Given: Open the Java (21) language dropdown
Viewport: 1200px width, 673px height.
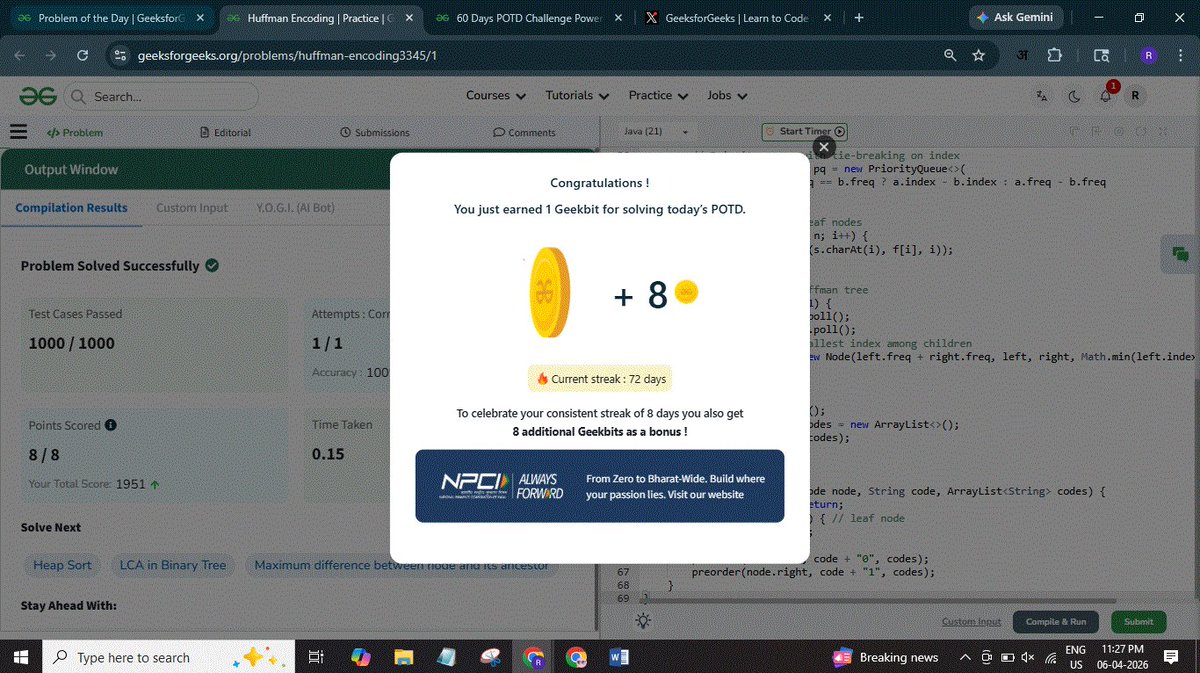Looking at the screenshot, I should point(656,132).
